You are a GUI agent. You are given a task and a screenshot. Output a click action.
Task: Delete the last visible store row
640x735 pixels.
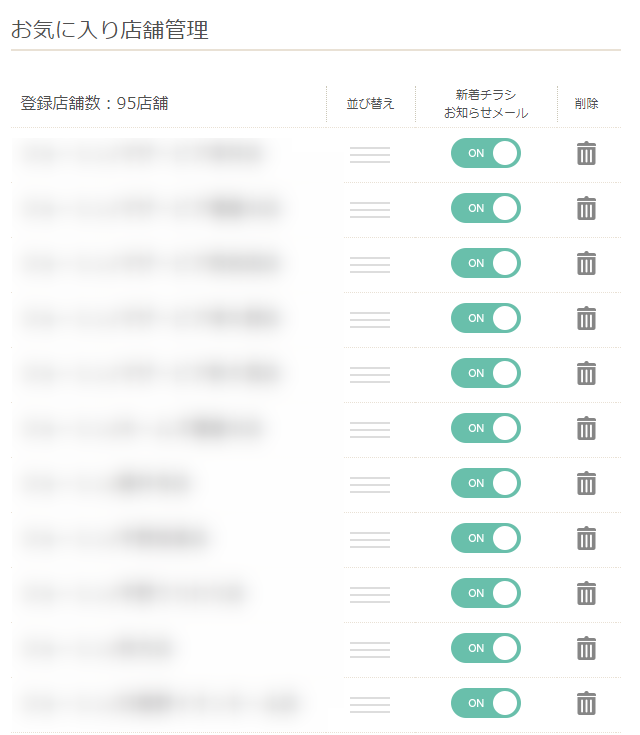point(587,704)
